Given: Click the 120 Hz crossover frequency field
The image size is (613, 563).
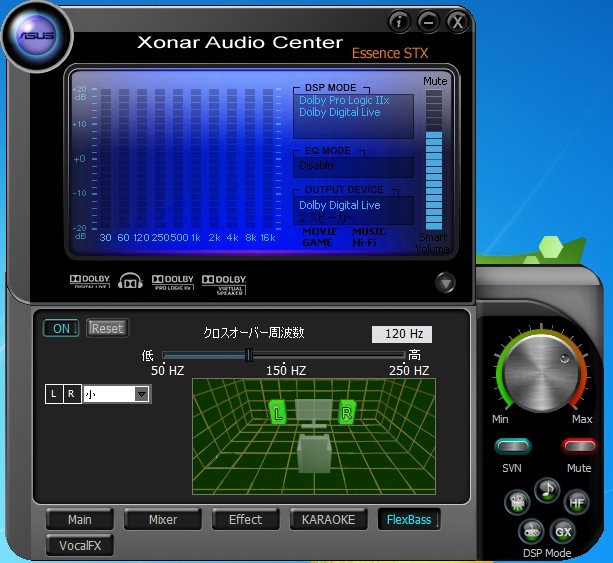Looking at the screenshot, I should (402, 334).
